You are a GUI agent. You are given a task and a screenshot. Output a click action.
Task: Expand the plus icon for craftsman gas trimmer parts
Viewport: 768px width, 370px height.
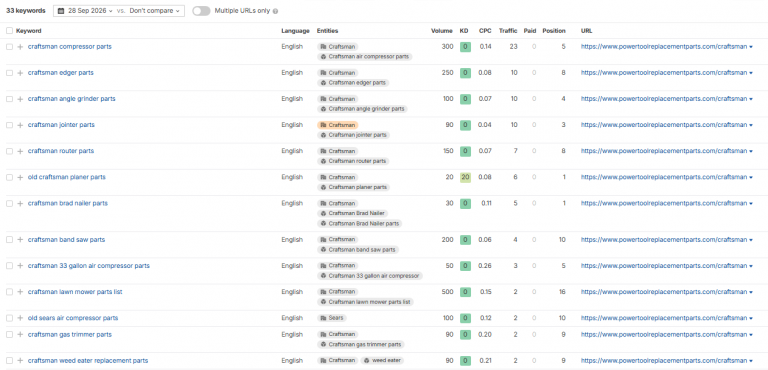coord(20,335)
